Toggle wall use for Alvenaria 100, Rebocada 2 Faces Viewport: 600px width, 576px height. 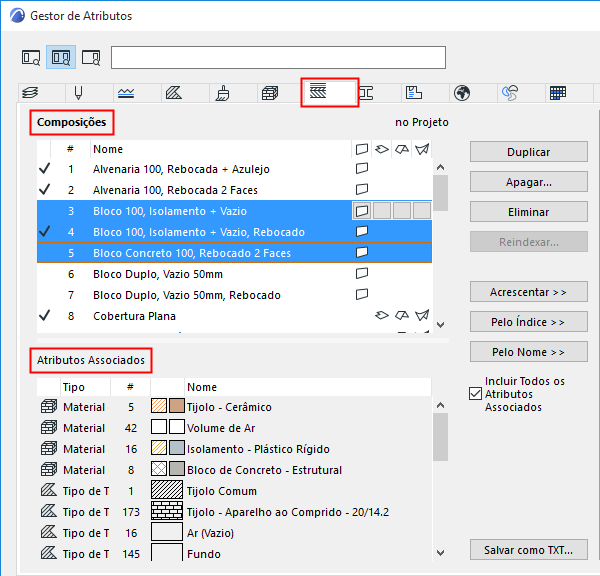point(362,189)
